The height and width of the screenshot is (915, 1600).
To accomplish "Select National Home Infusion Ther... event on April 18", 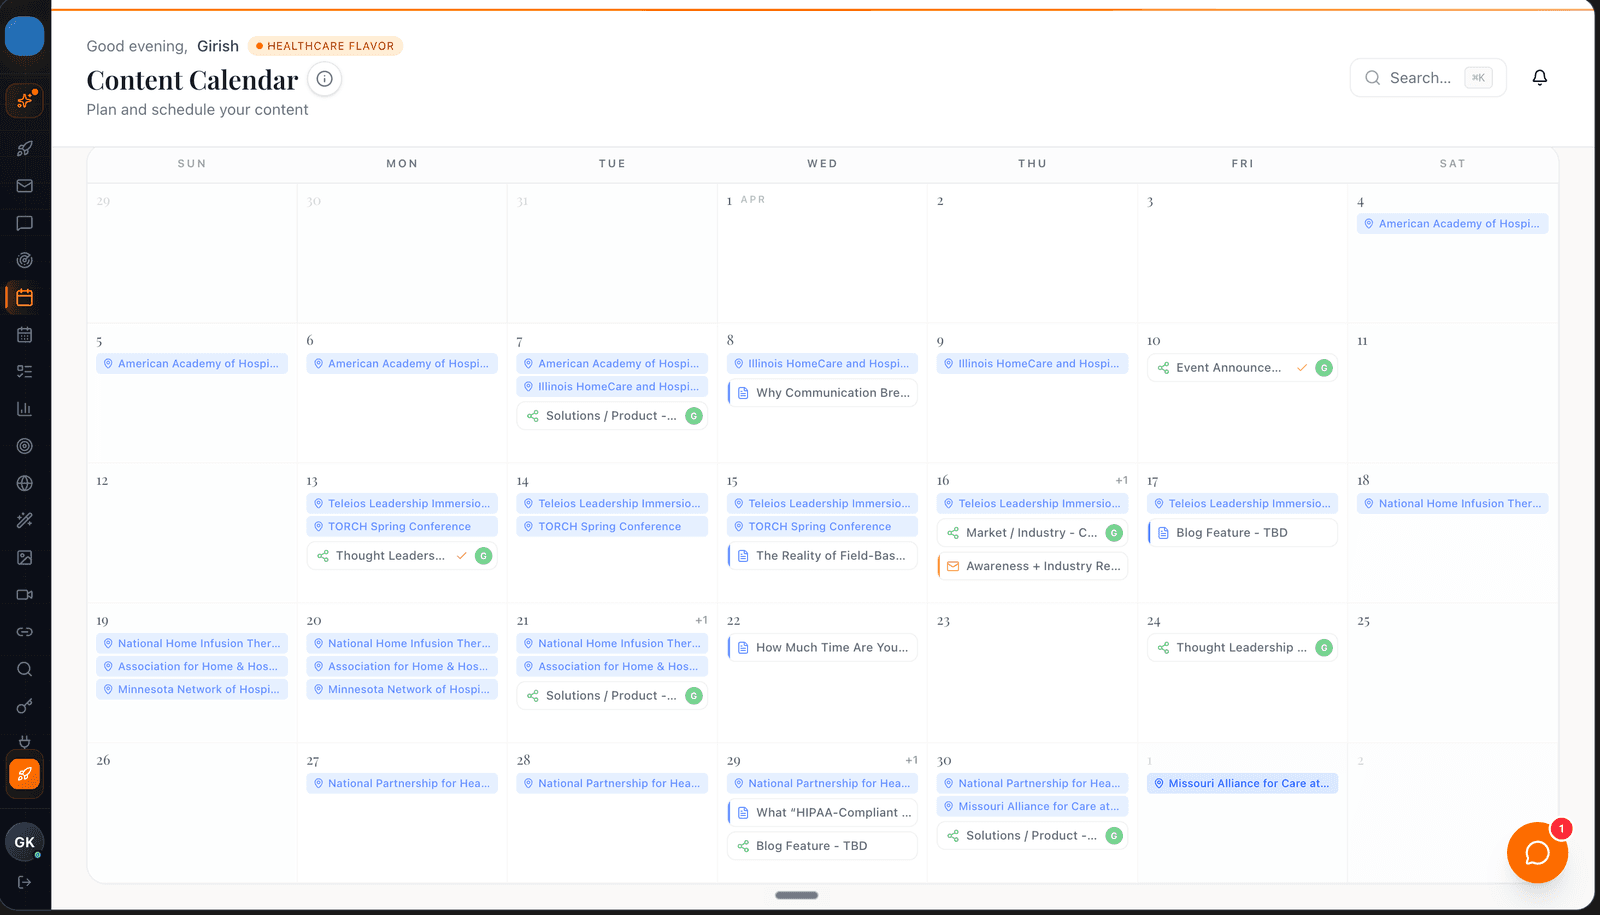I will (1452, 504).
